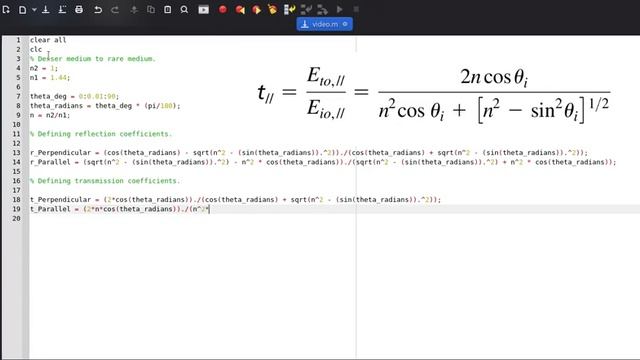Click comment 'Defining reflection coefficients.'
Screen dimensions: 640x360
coord(101,134)
